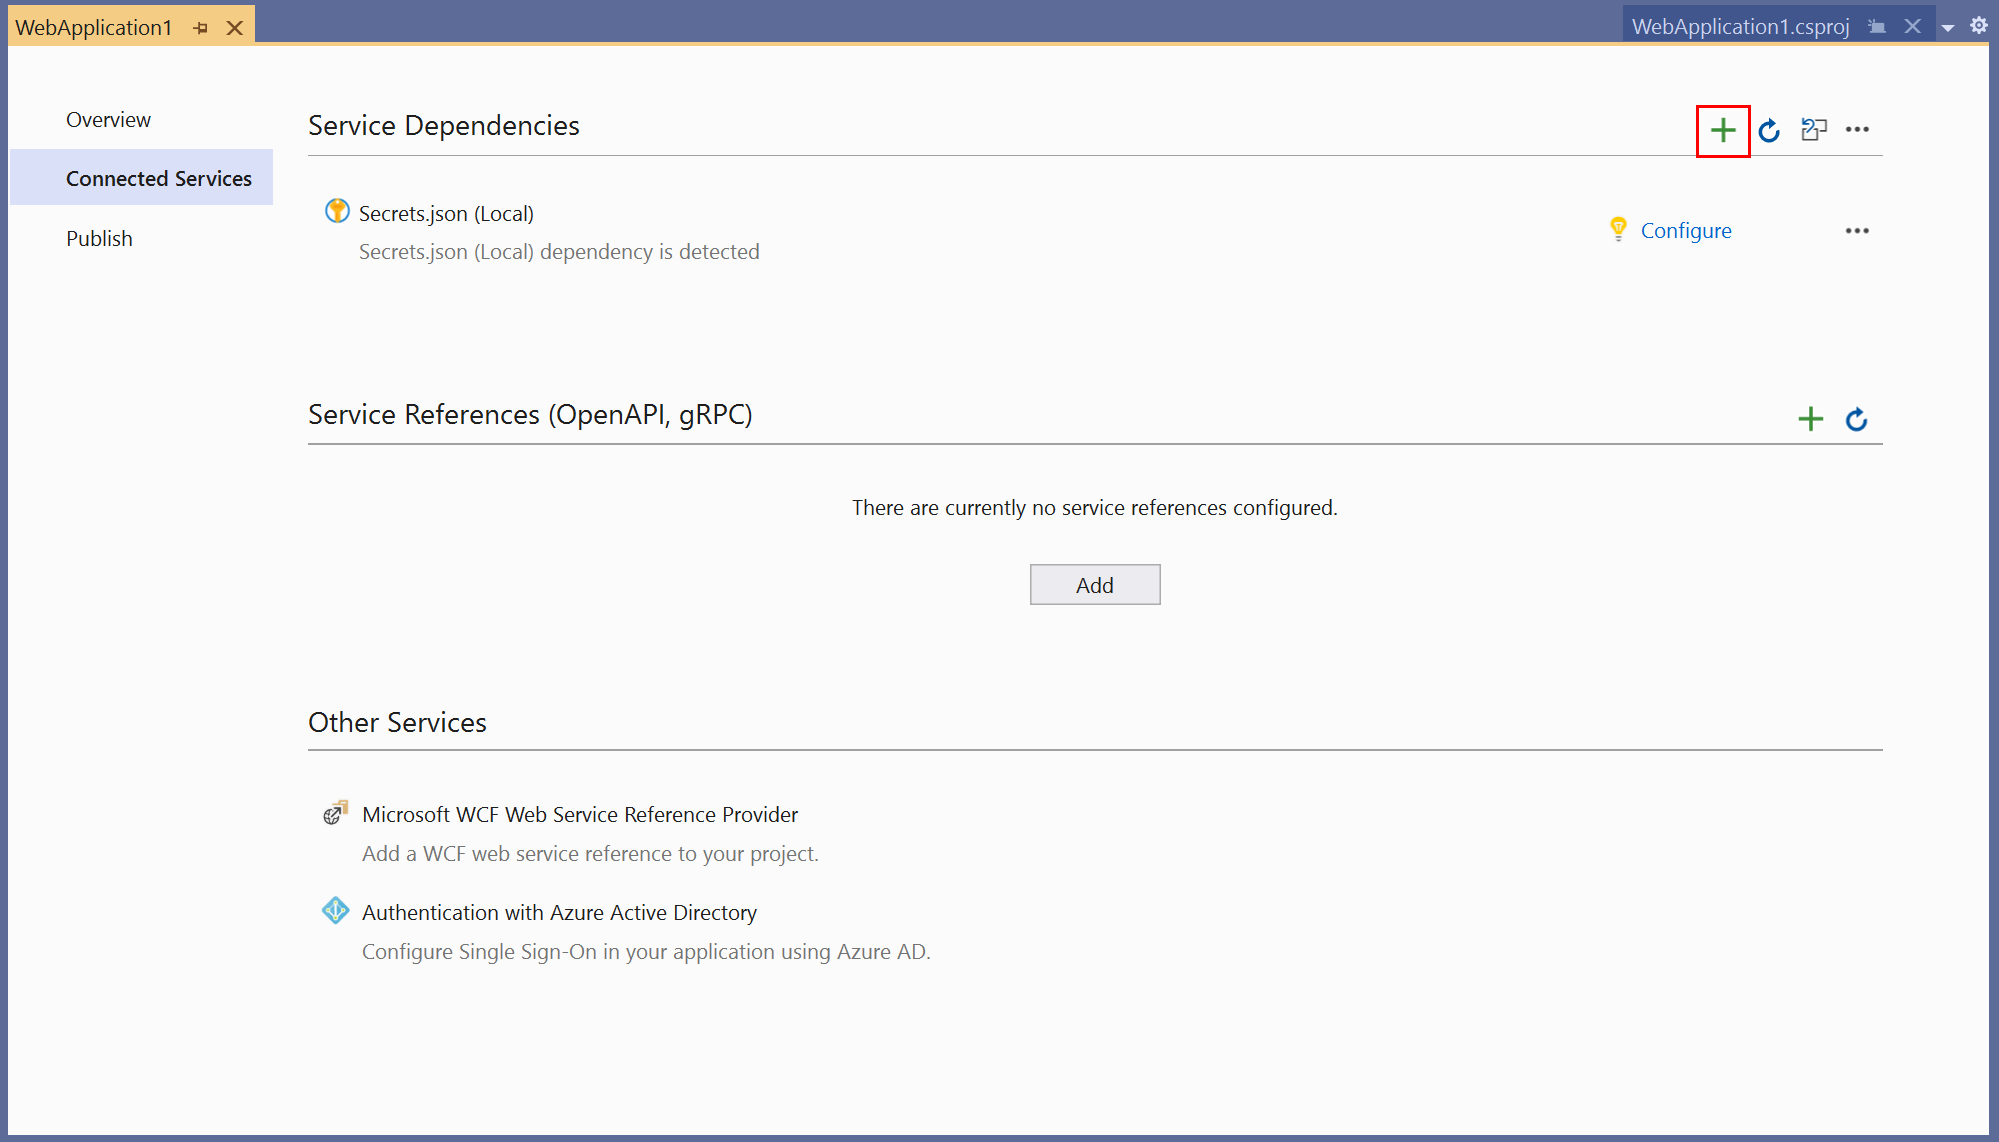Screen dimensions: 1999x1142
Task: Navigate to the Publish section
Action: pos(97,237)
